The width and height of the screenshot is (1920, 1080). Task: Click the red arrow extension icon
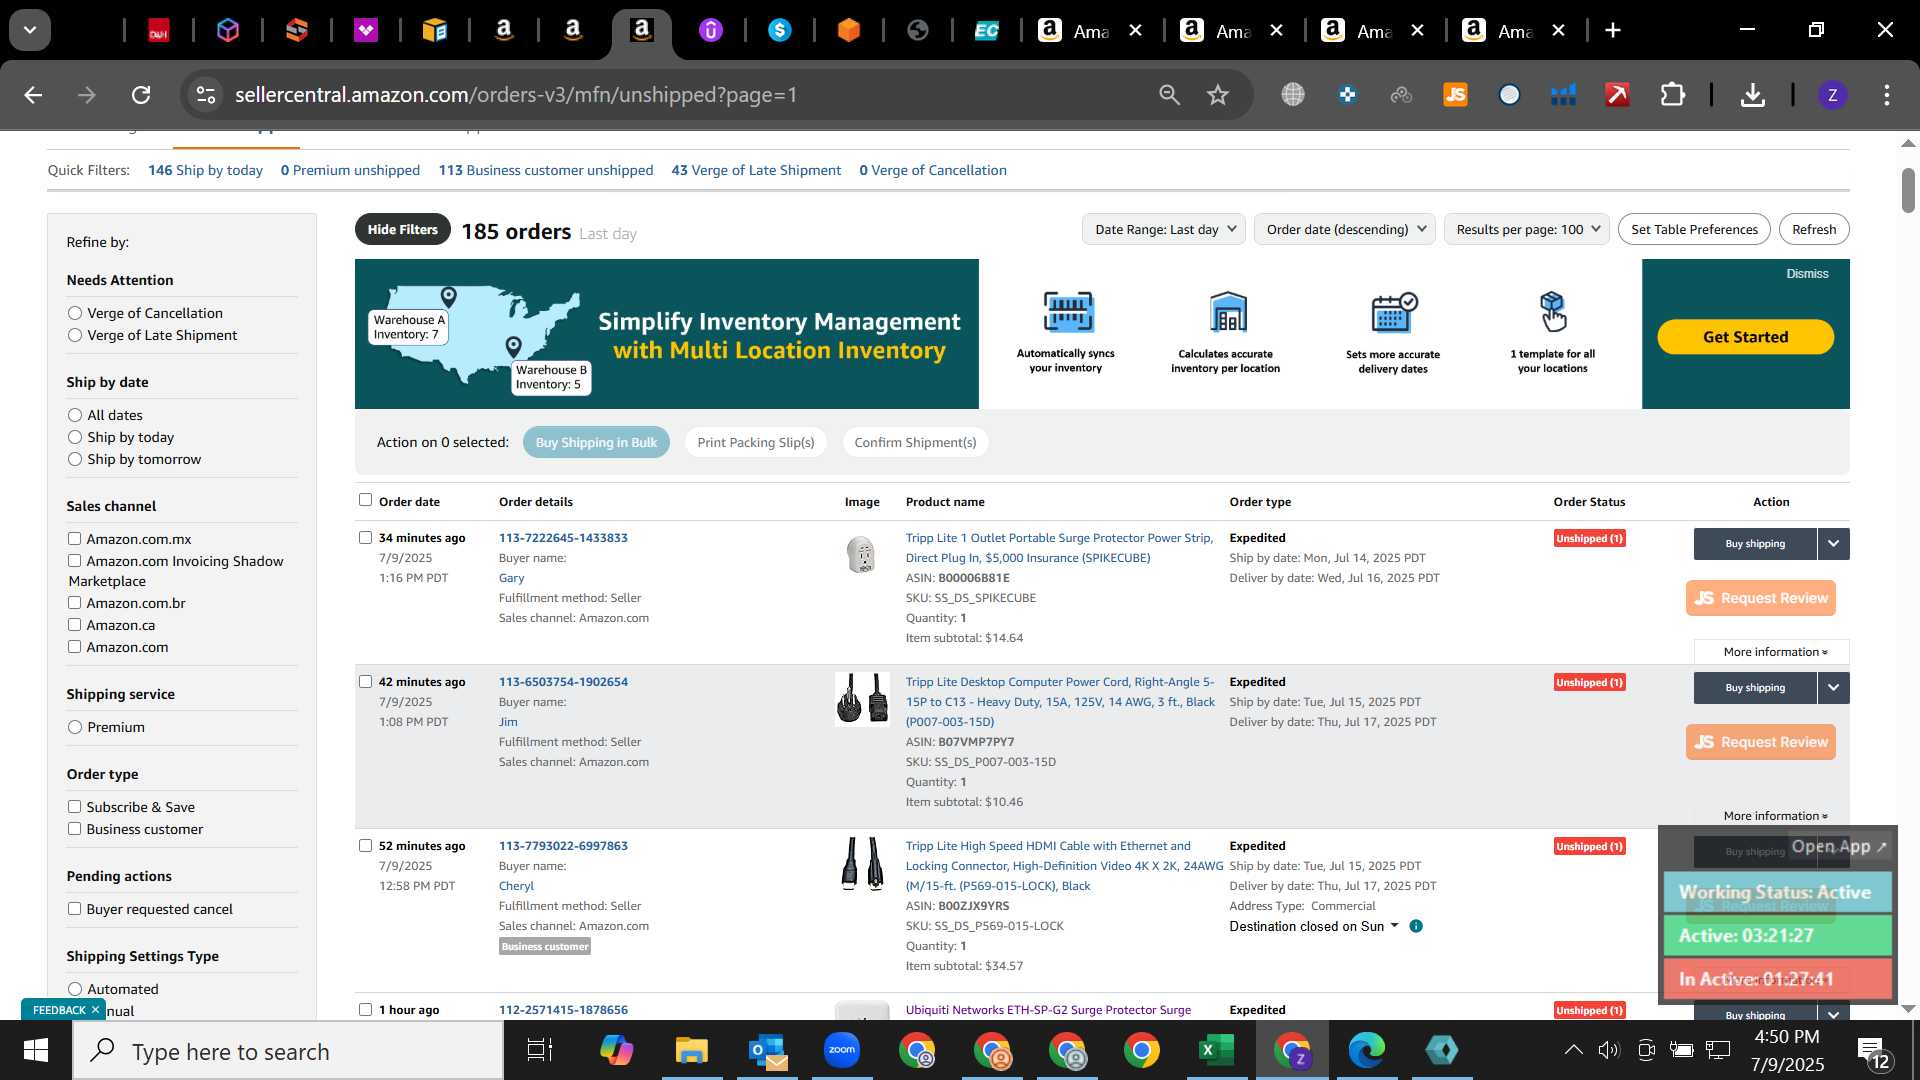1617,95
